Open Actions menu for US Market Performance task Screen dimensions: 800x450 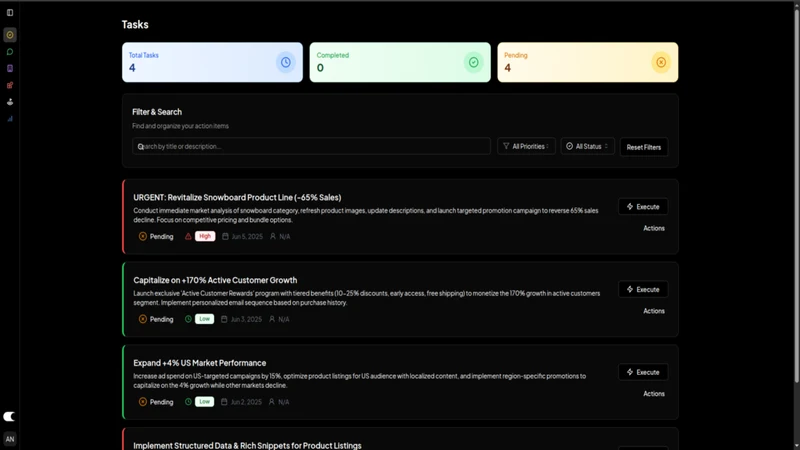654,393
